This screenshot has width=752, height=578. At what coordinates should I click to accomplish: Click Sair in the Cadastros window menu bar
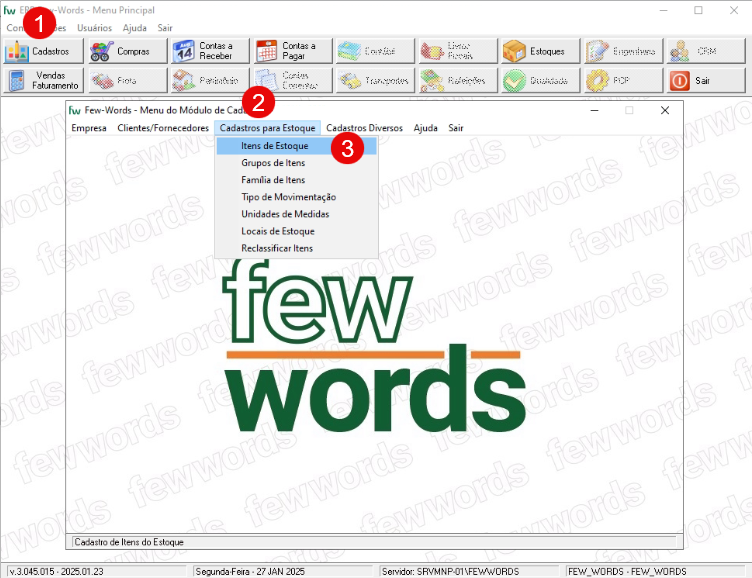pos(456,128)
